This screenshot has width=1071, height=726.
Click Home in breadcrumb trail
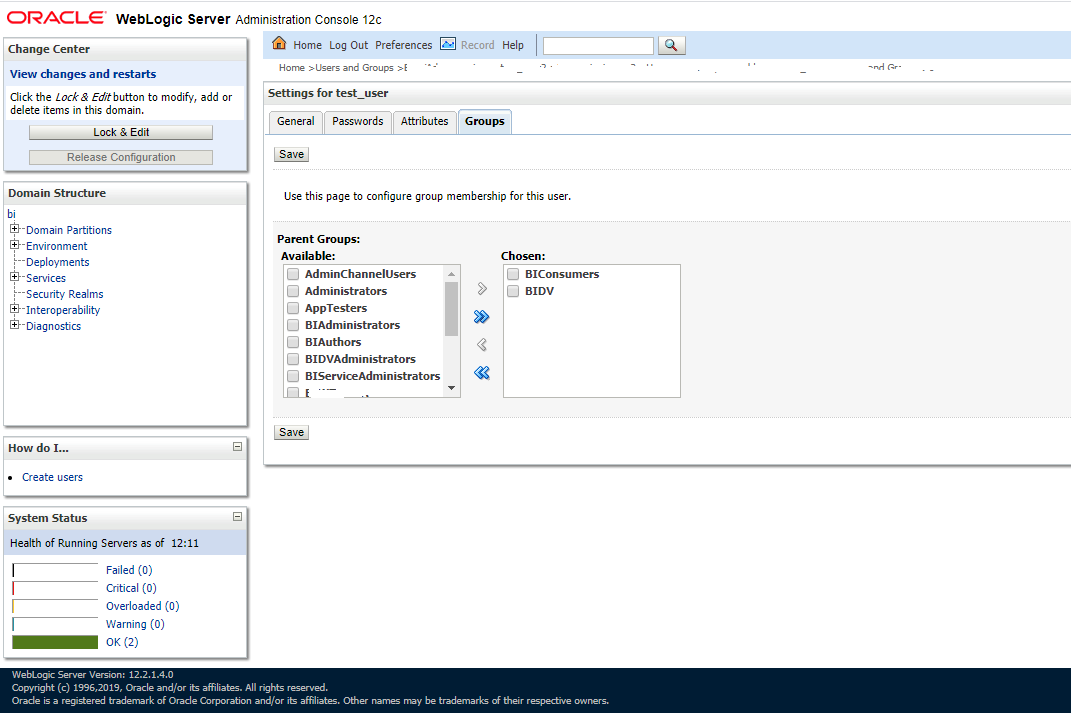[292, 68]
